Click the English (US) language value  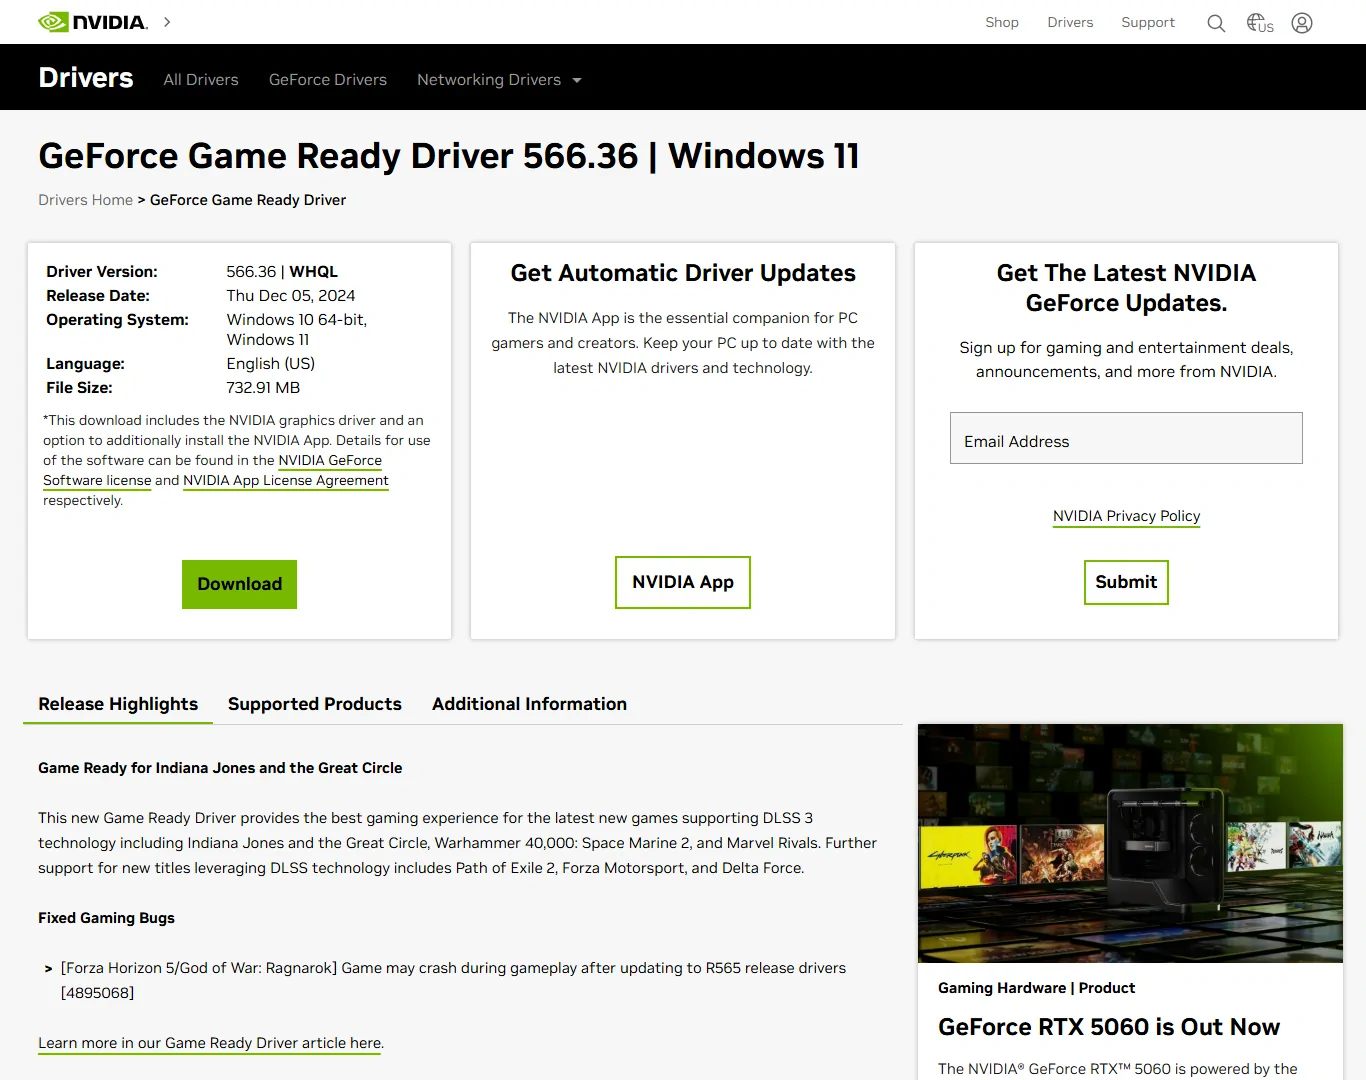[271, 364]
